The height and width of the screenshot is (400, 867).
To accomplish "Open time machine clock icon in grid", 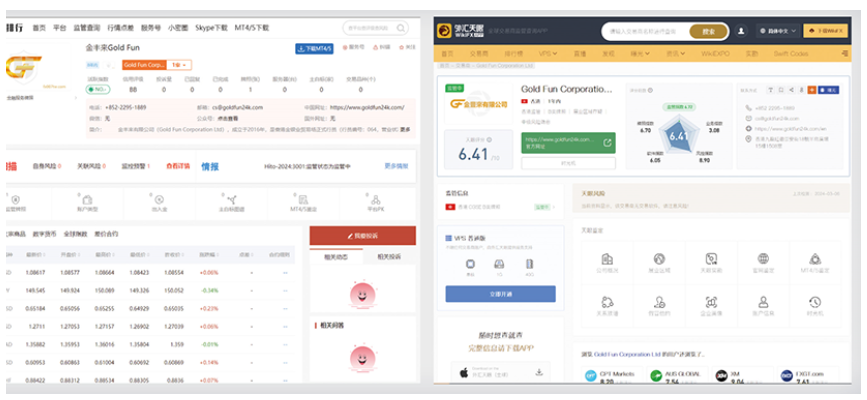I will pos(814,302).
